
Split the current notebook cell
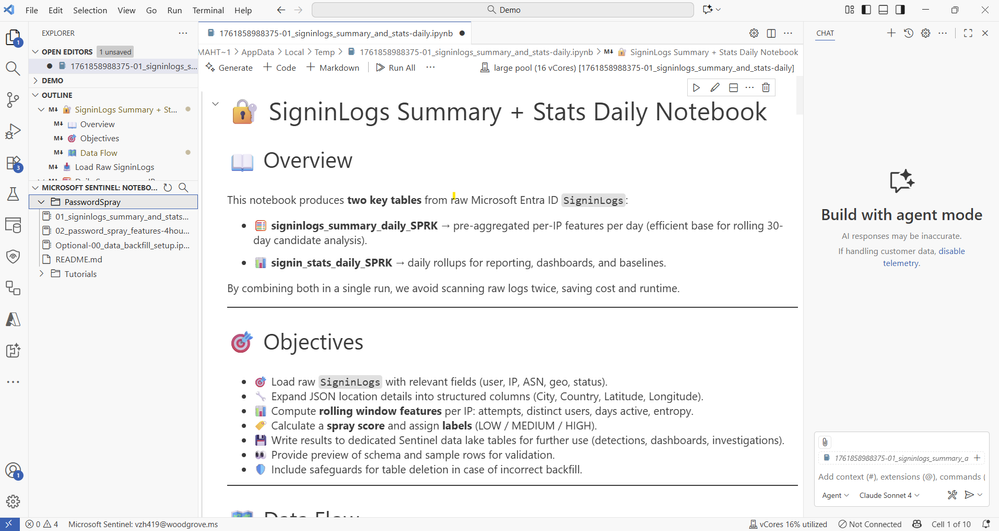pos(733,87)
